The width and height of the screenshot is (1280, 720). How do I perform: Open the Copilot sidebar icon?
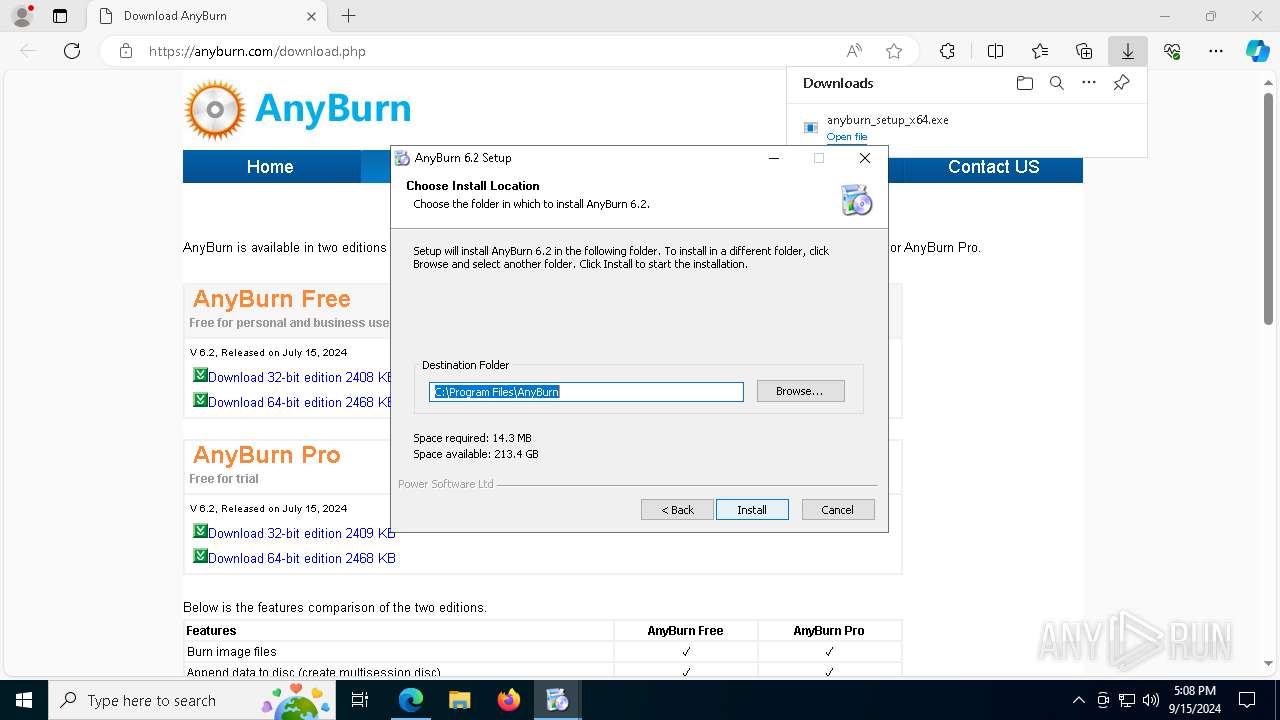1257,51
